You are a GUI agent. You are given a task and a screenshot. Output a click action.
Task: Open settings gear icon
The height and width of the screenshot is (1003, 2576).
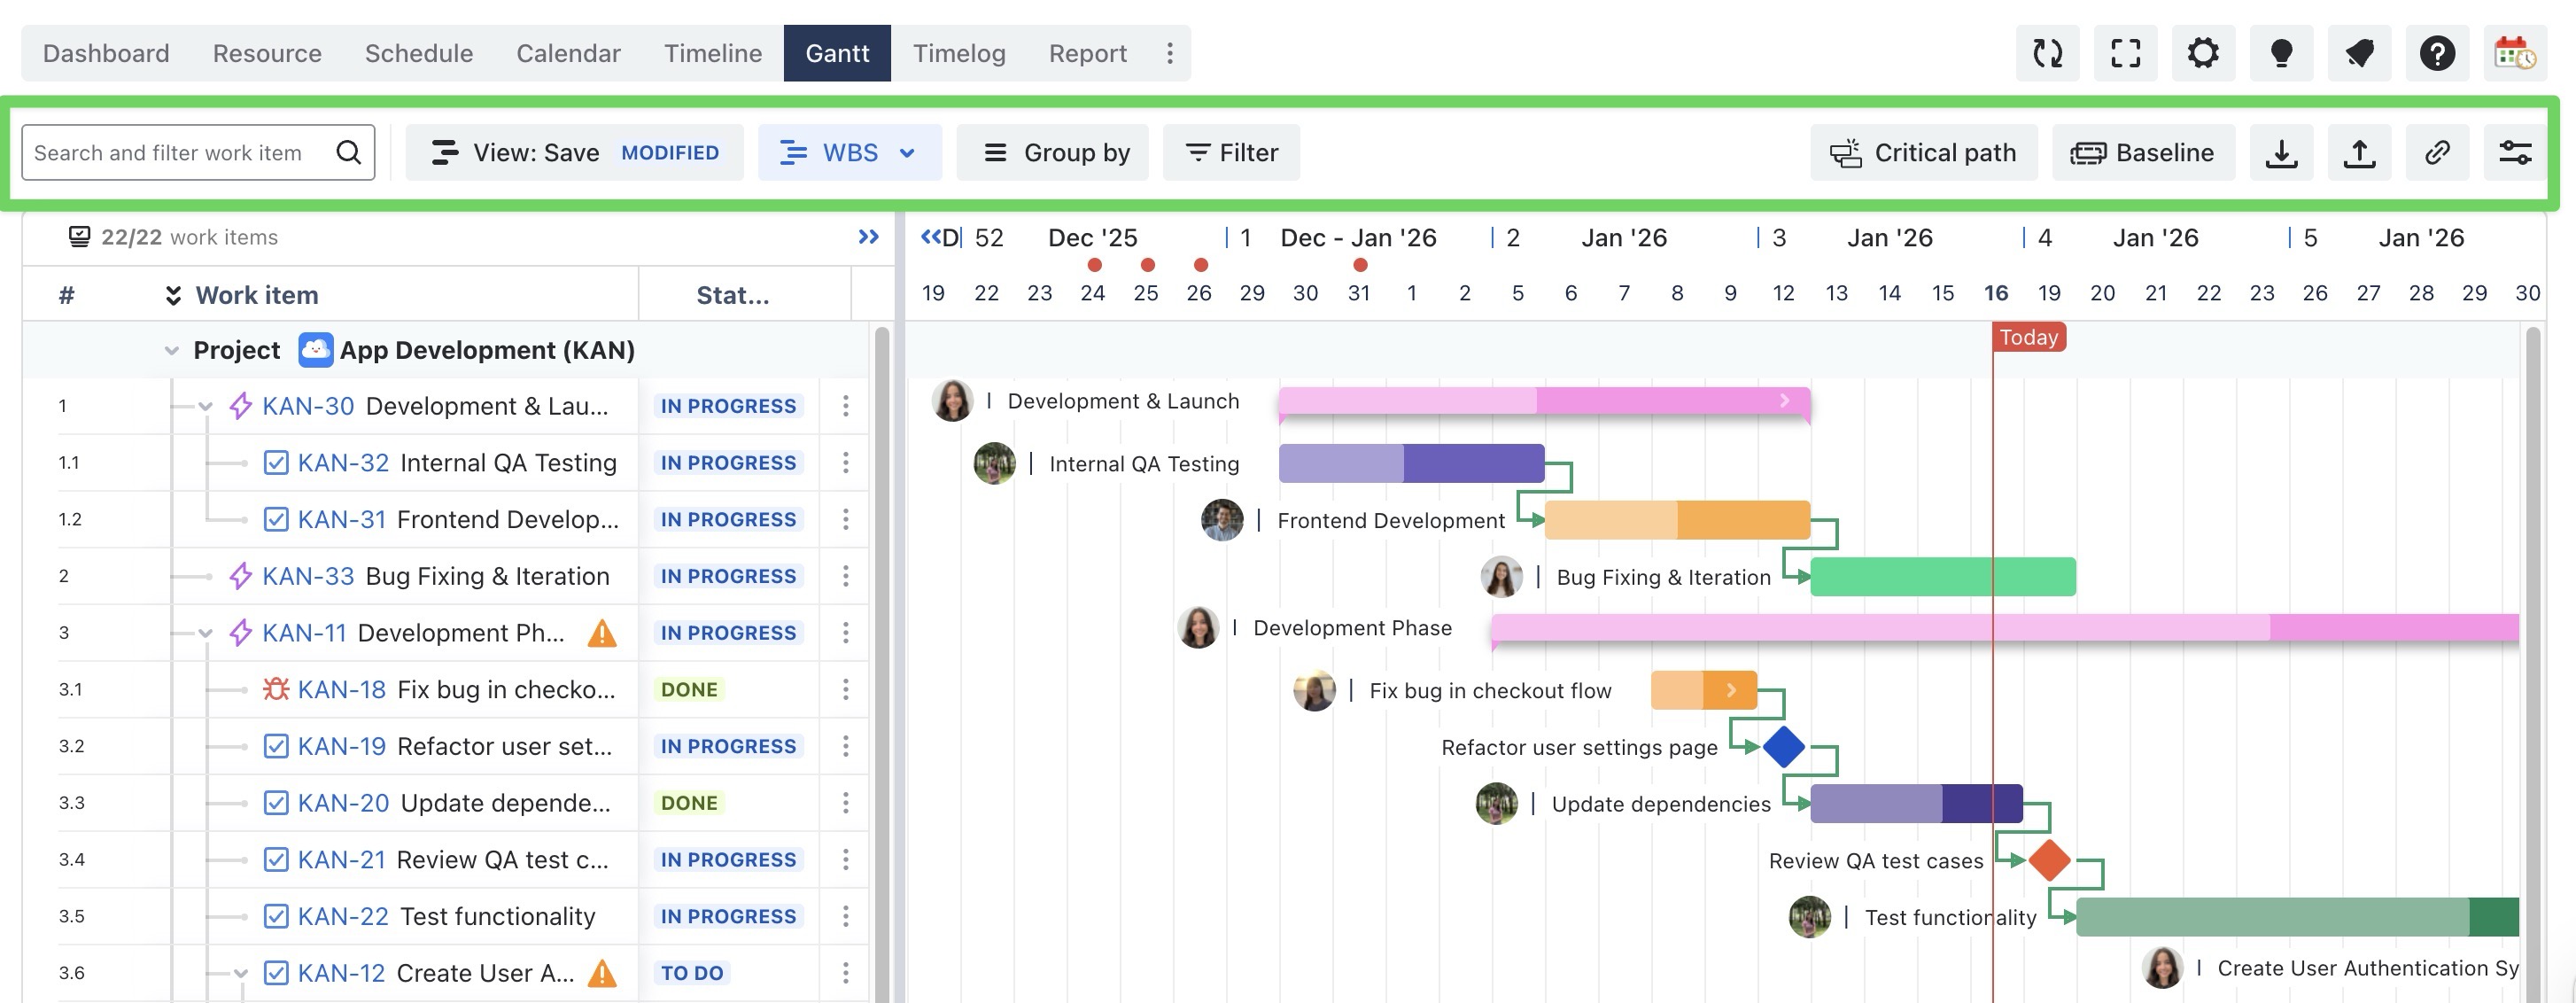[x=2203, y=53]
